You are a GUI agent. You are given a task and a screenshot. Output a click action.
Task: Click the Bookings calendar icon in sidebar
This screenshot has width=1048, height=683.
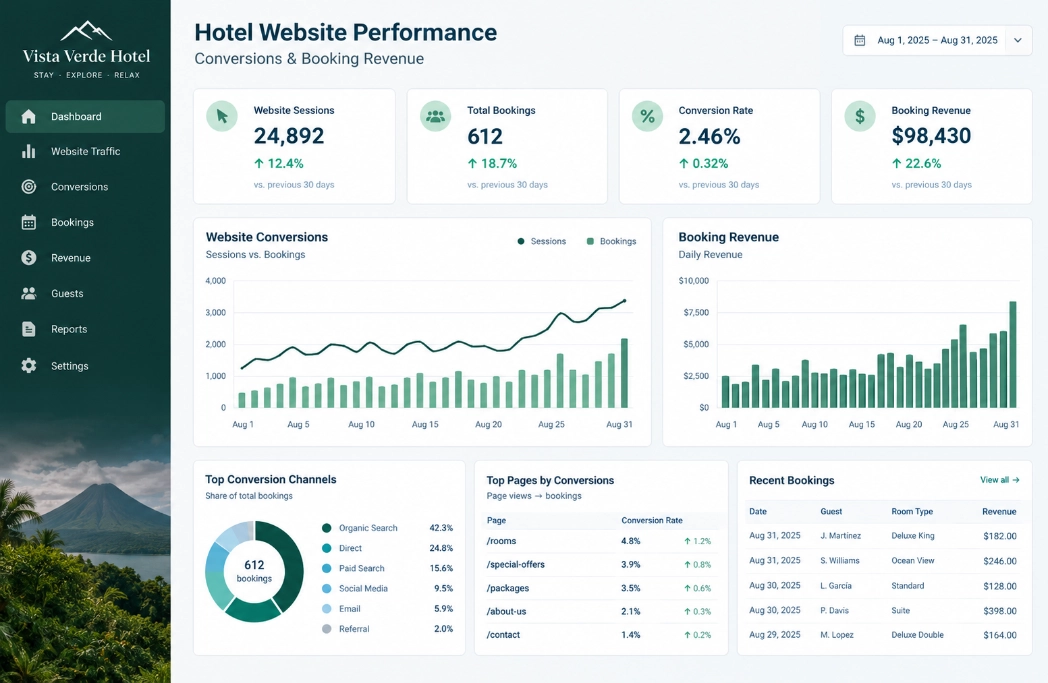tap(28, 222)
